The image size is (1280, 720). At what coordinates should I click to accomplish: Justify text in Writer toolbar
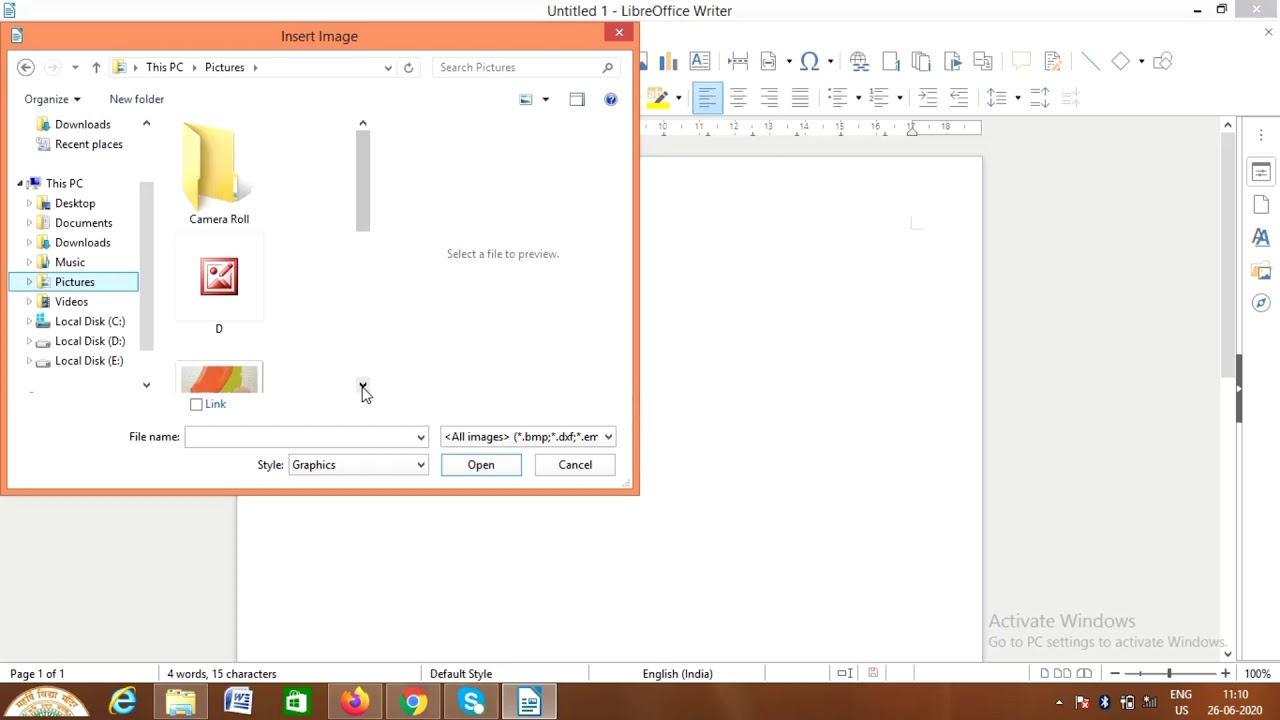800,97
